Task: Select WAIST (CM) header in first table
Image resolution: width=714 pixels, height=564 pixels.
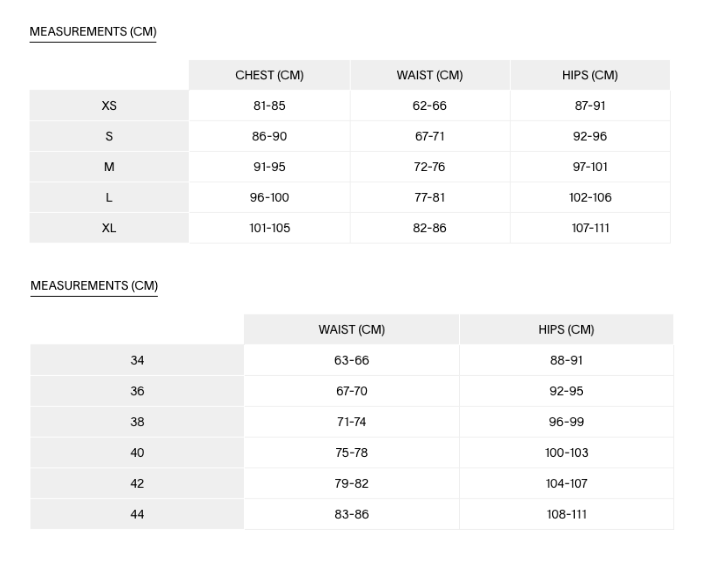Action: [x=429, y=75]
